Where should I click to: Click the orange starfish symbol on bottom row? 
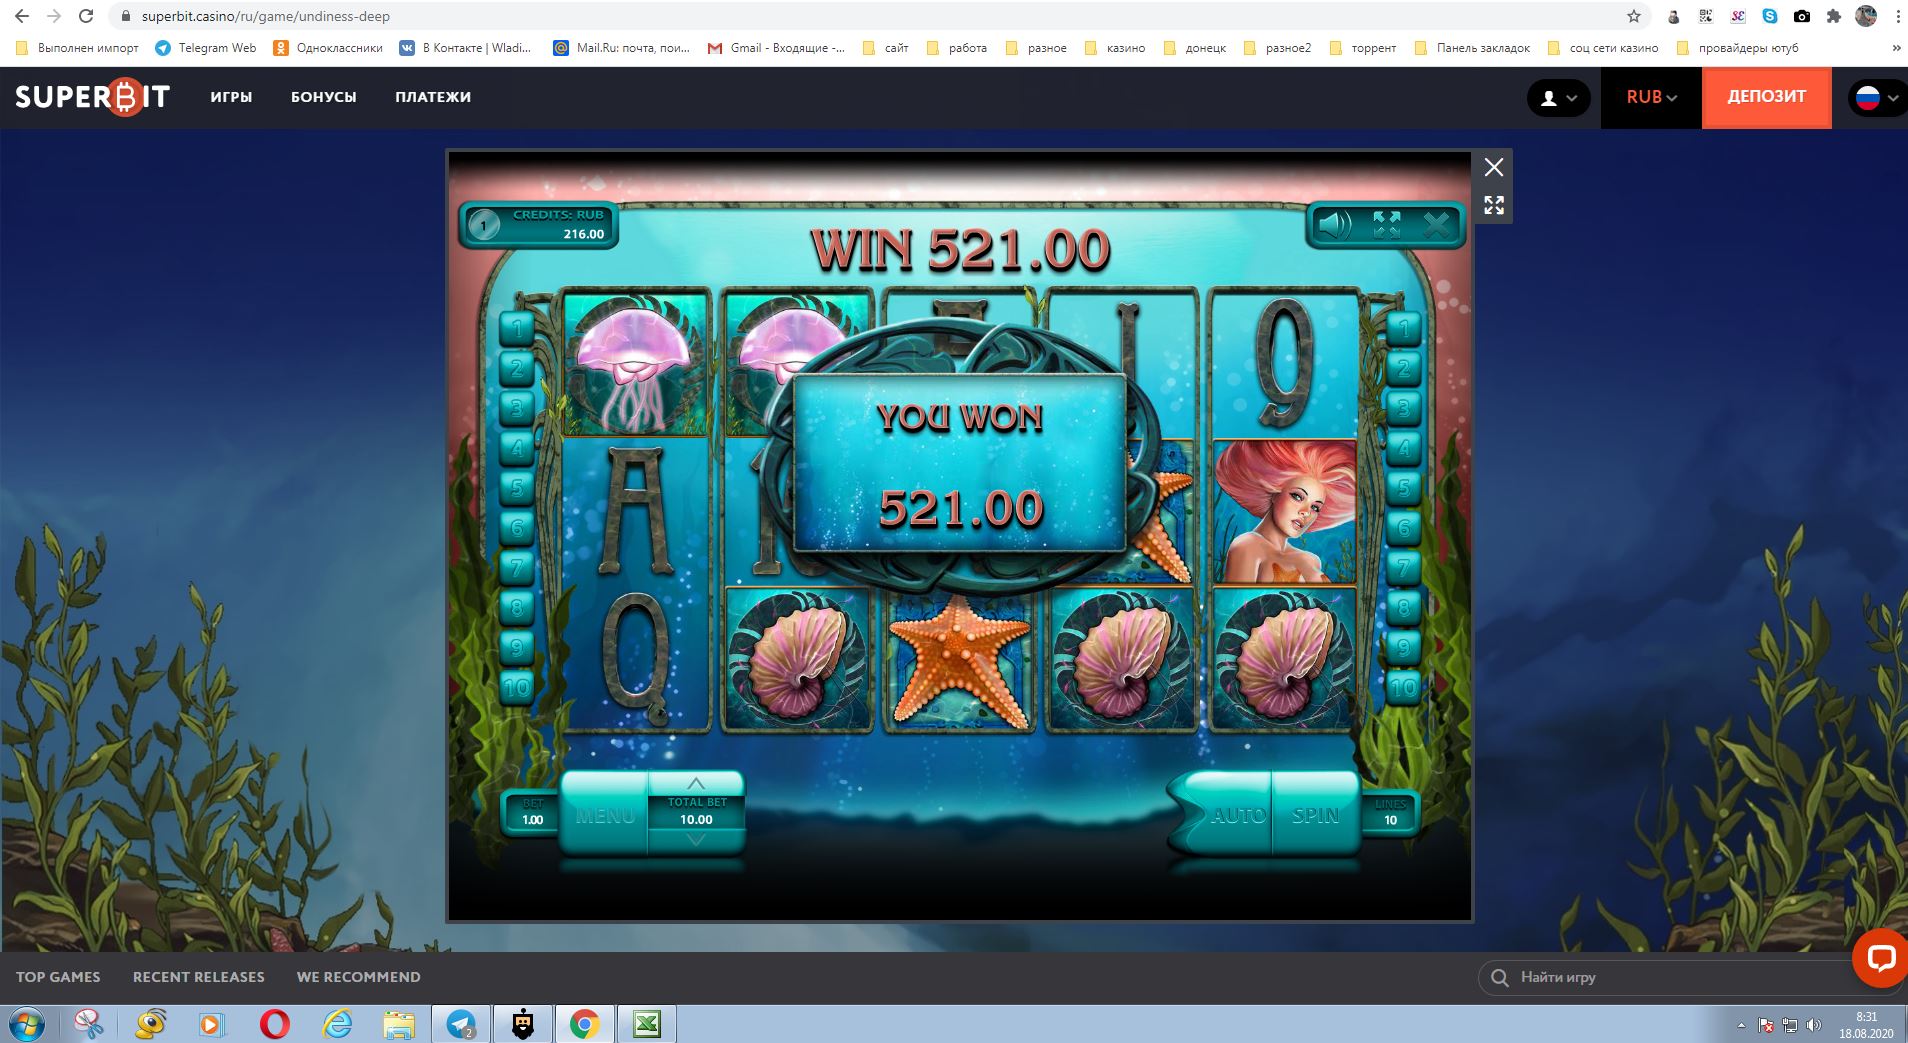click(x=958, y=661)
